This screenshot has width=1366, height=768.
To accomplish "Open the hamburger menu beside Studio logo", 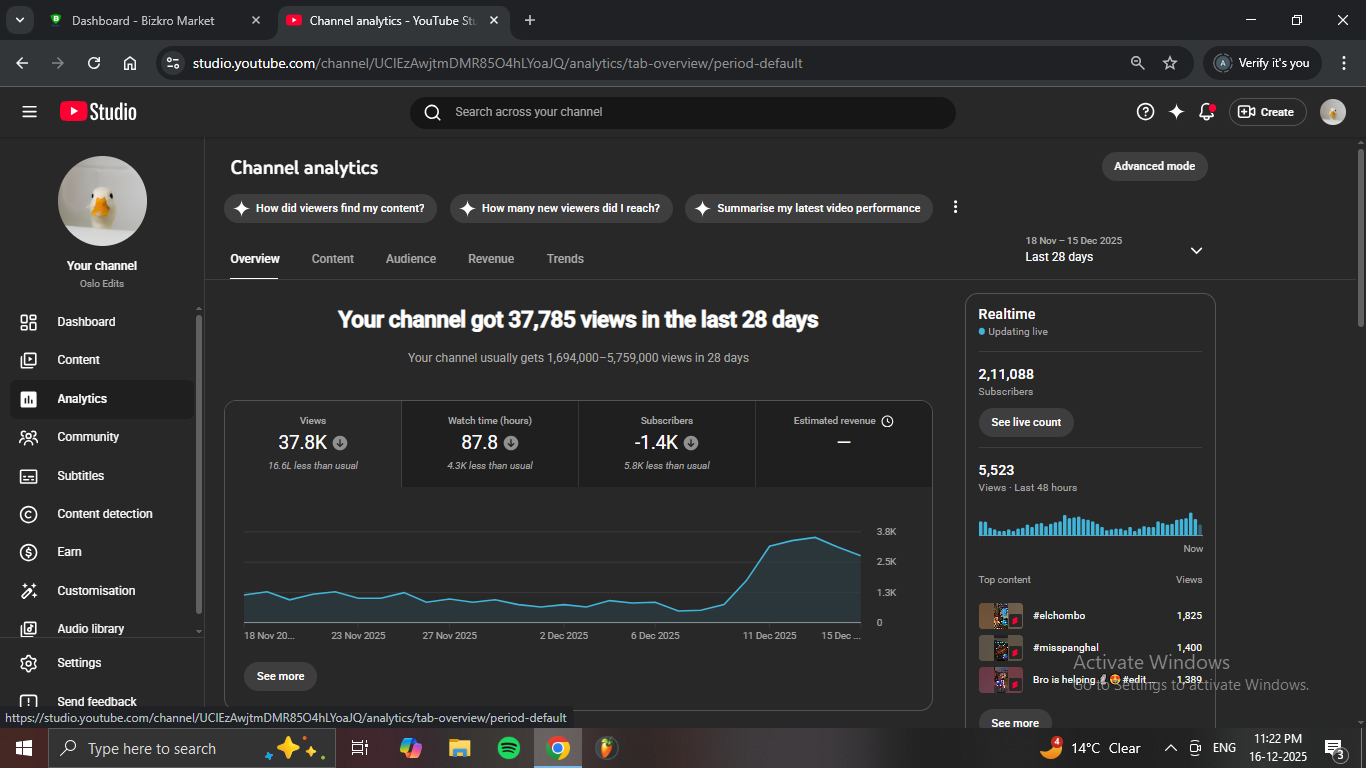I will (x=29, y=112).
